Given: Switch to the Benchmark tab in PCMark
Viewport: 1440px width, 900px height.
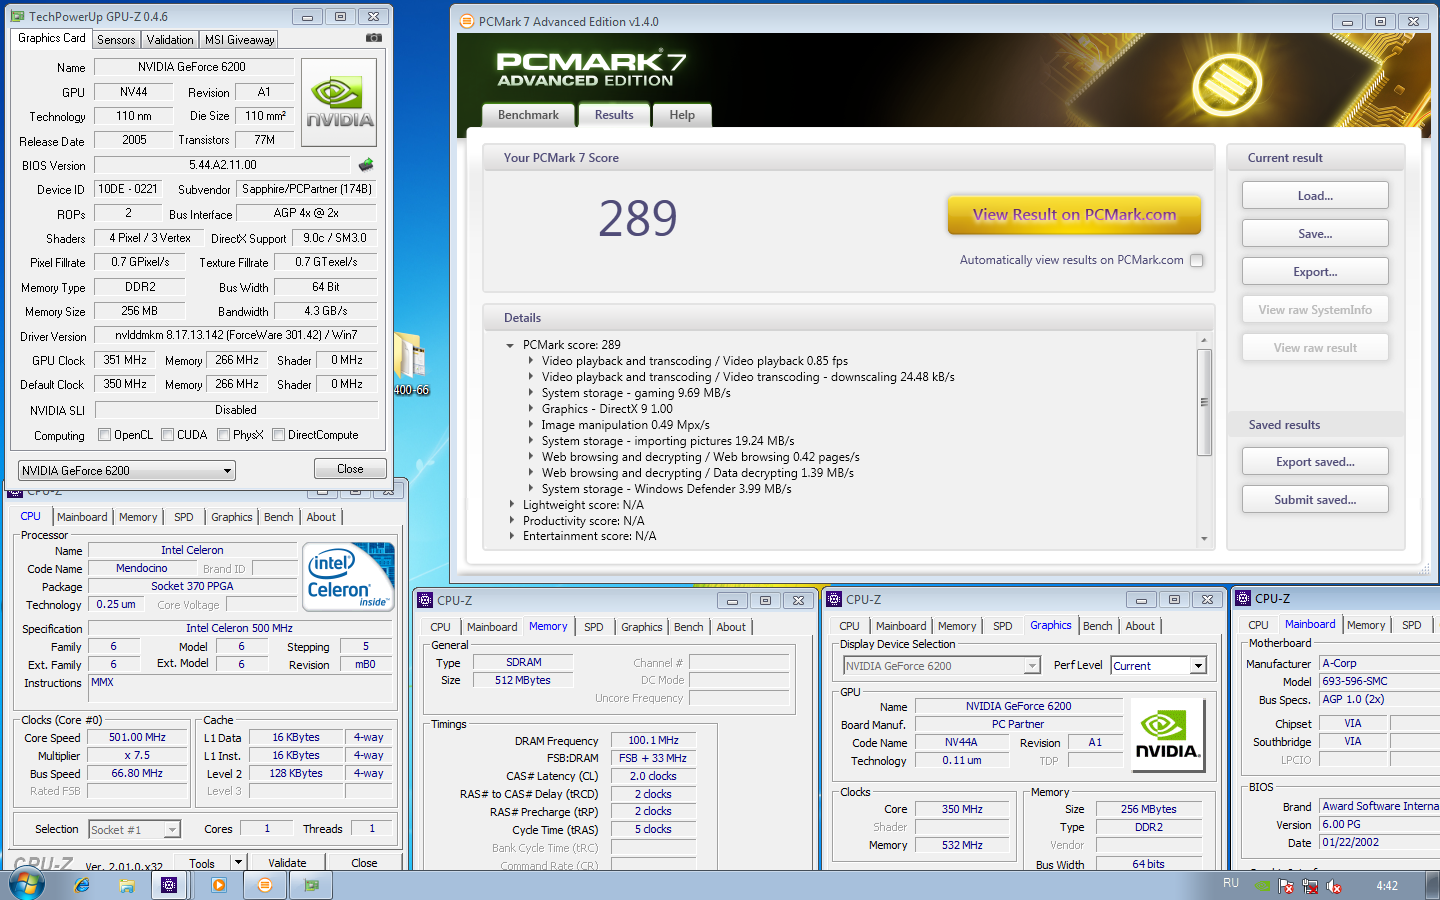Looking at the screenshot, I should pyautogui.click(x=529, y=115).
